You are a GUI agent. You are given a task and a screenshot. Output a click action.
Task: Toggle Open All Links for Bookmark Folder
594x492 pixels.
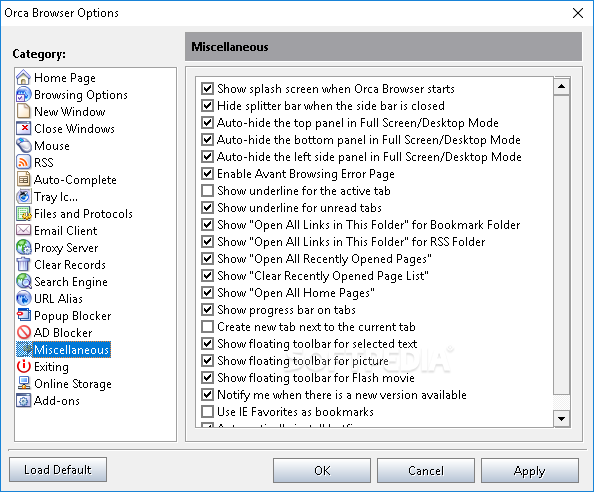207,225
